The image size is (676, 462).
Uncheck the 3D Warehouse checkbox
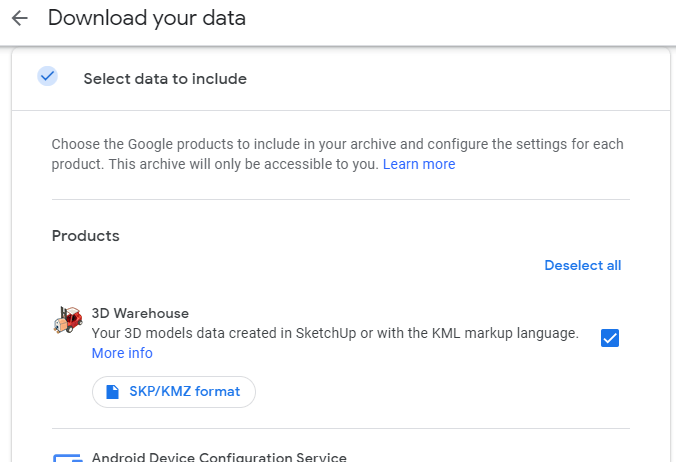610,338
